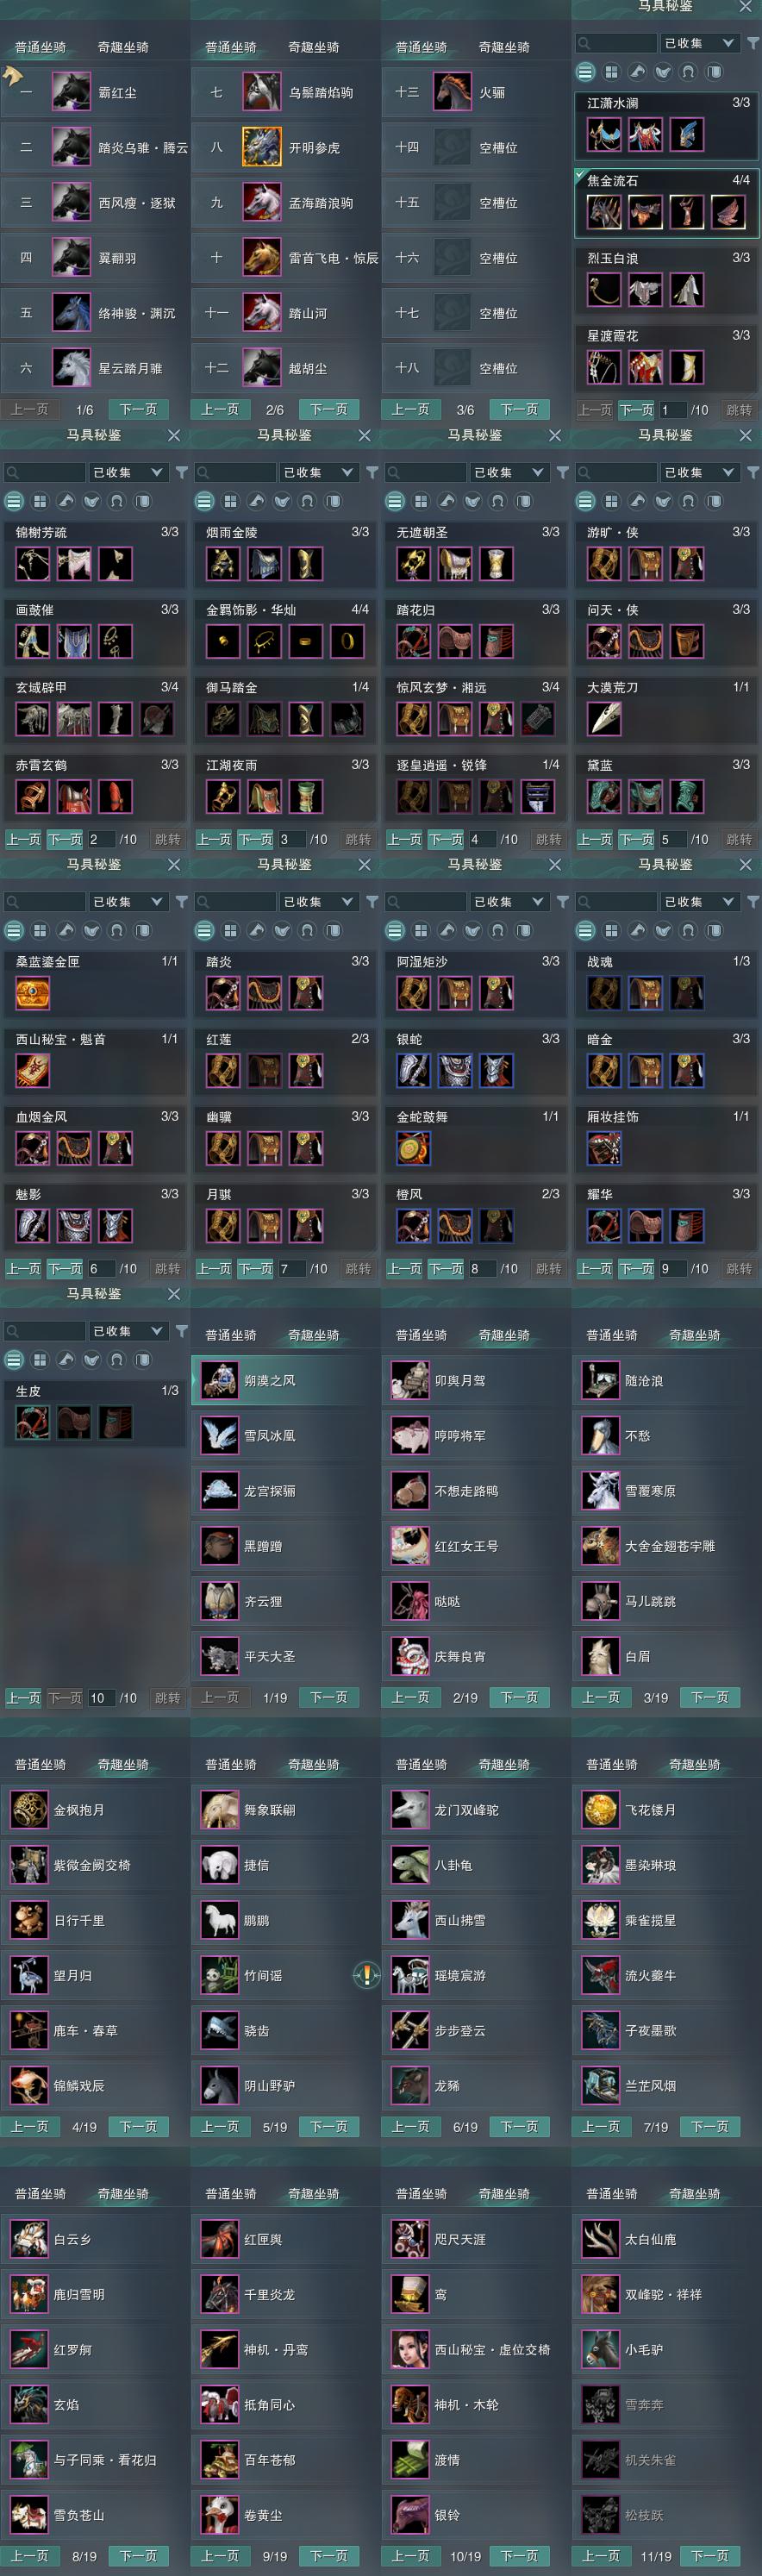The image size is (762, 2576).
Task: Click the page number field showing 5
Action: pyautogui.click(x=672, y=839)
